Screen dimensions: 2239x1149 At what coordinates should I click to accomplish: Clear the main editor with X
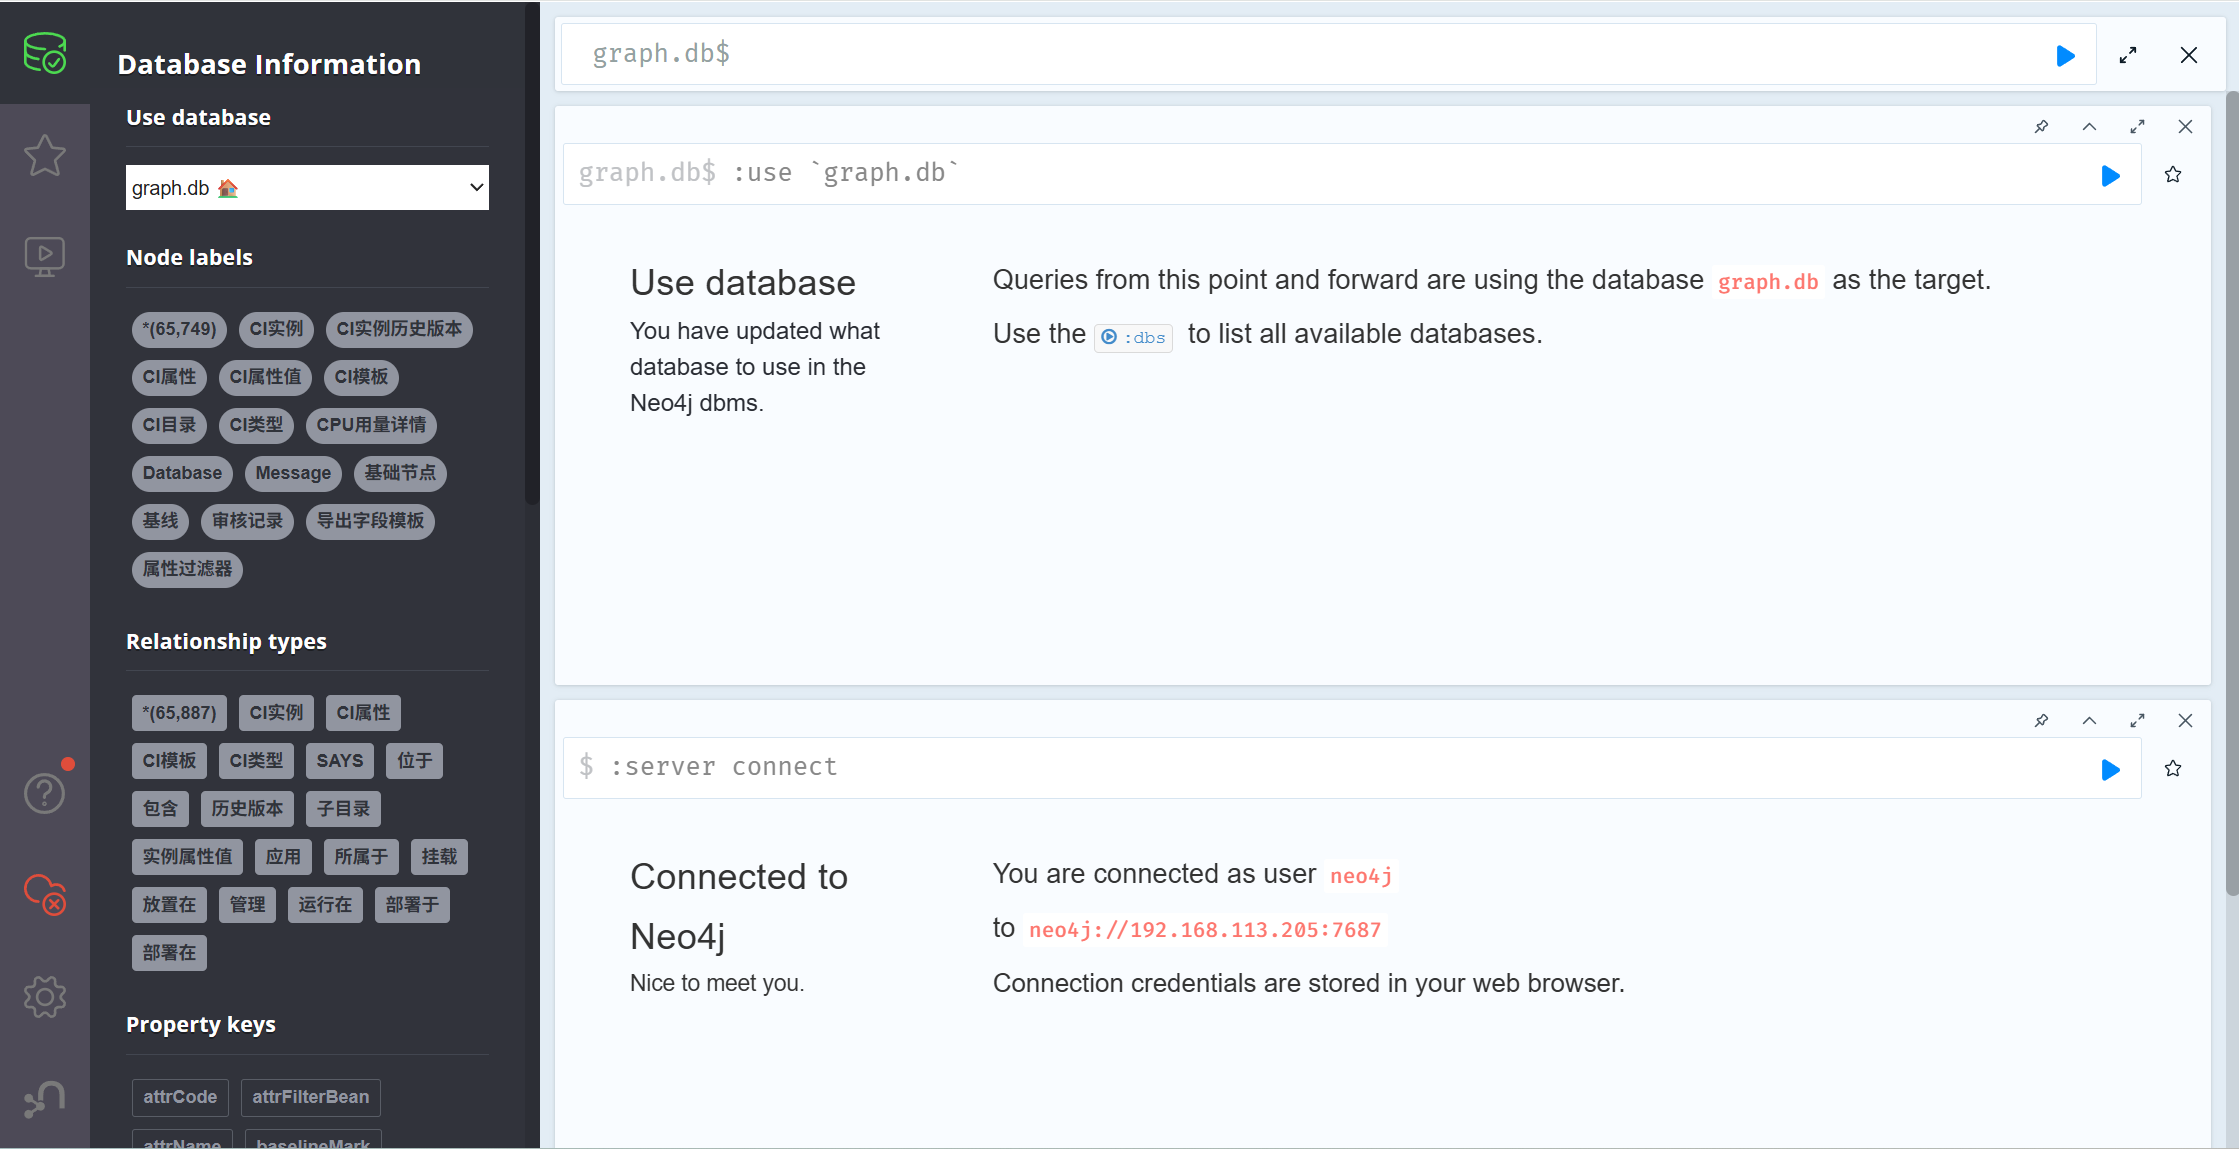tap(2189, 55)
